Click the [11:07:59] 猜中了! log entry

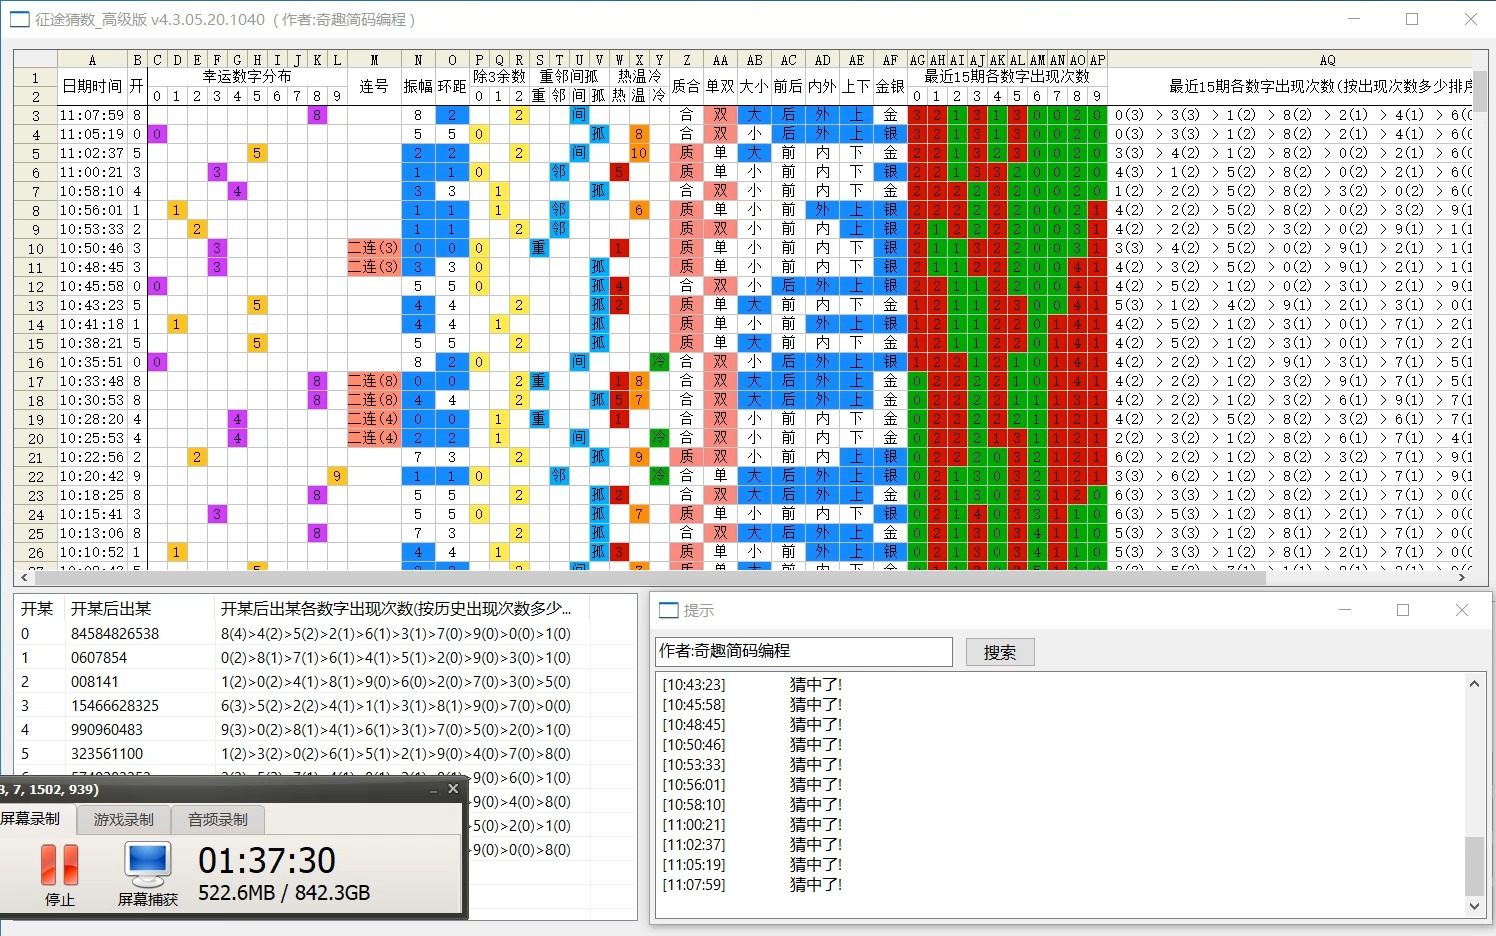tap(752, 885)
